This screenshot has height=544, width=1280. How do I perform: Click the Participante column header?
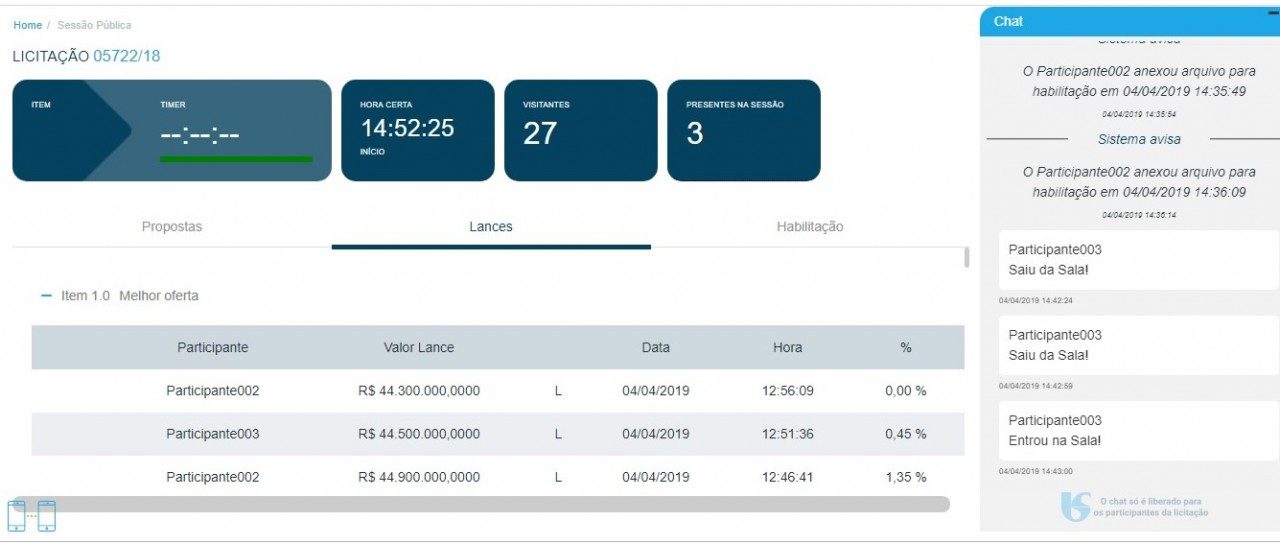point(212,348)
